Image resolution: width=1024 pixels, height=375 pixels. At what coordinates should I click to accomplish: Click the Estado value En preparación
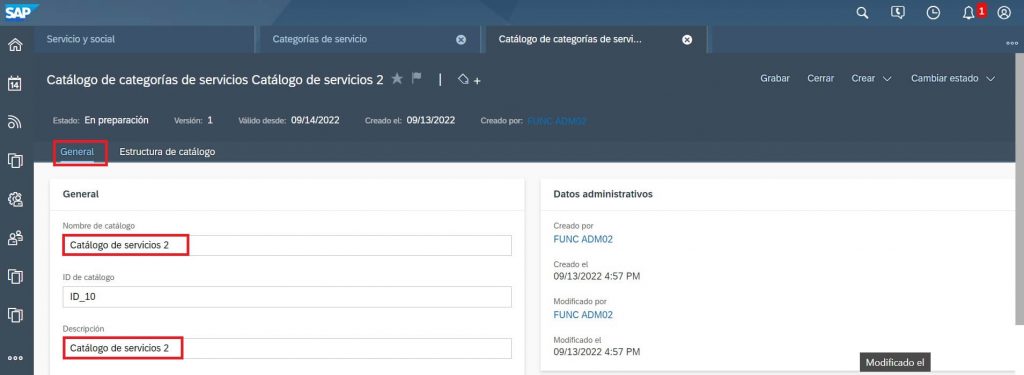click(x=116, y=120)
